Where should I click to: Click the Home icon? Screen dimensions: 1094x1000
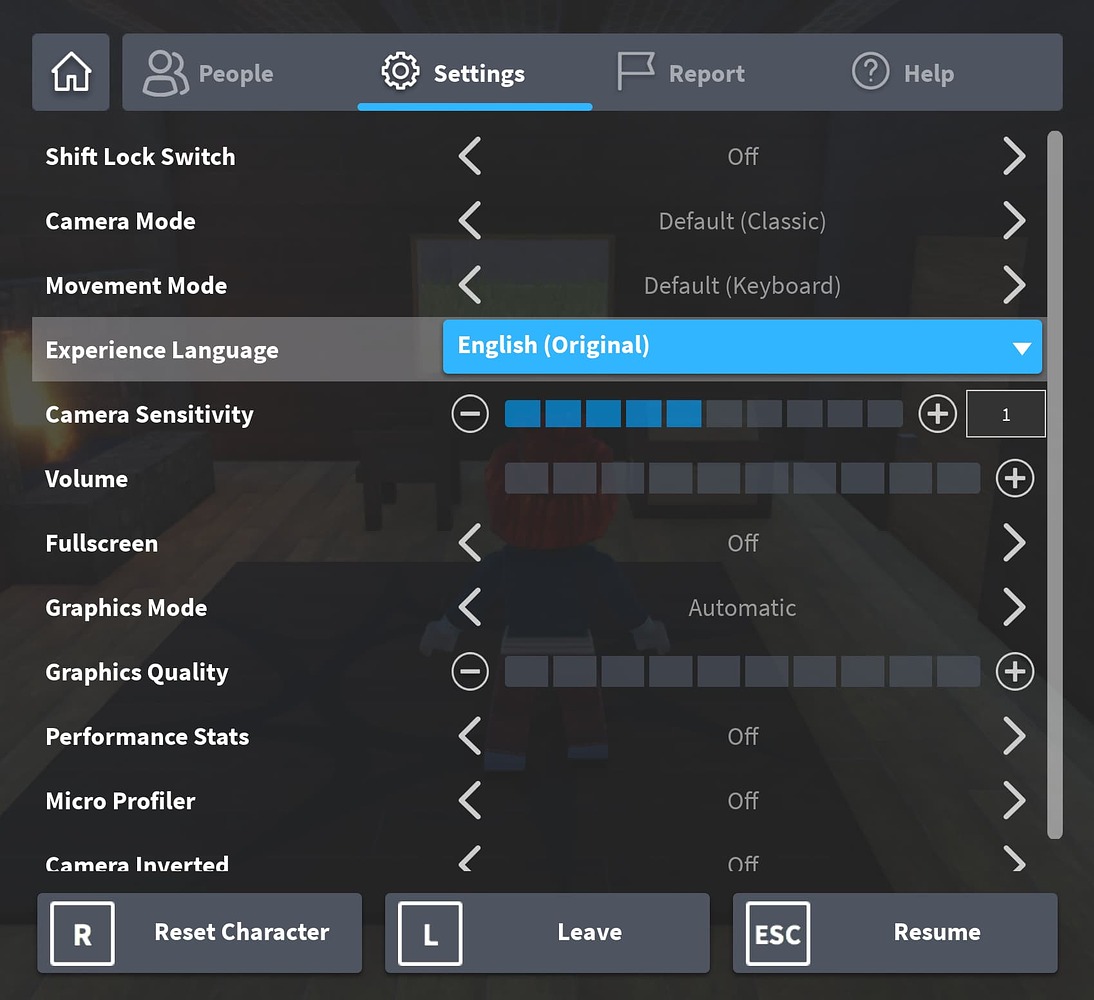click(x=70, y=72)
